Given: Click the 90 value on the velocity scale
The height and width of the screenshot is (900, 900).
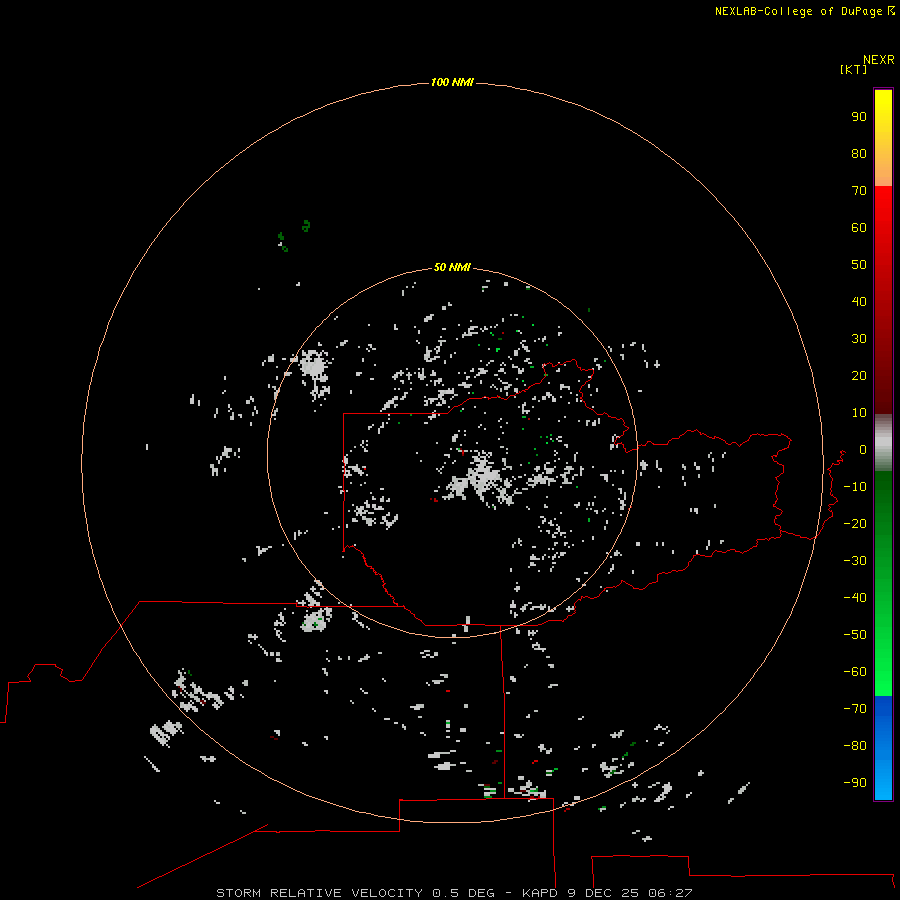Looking at the screenshot, I should click(x=859, y=117).
